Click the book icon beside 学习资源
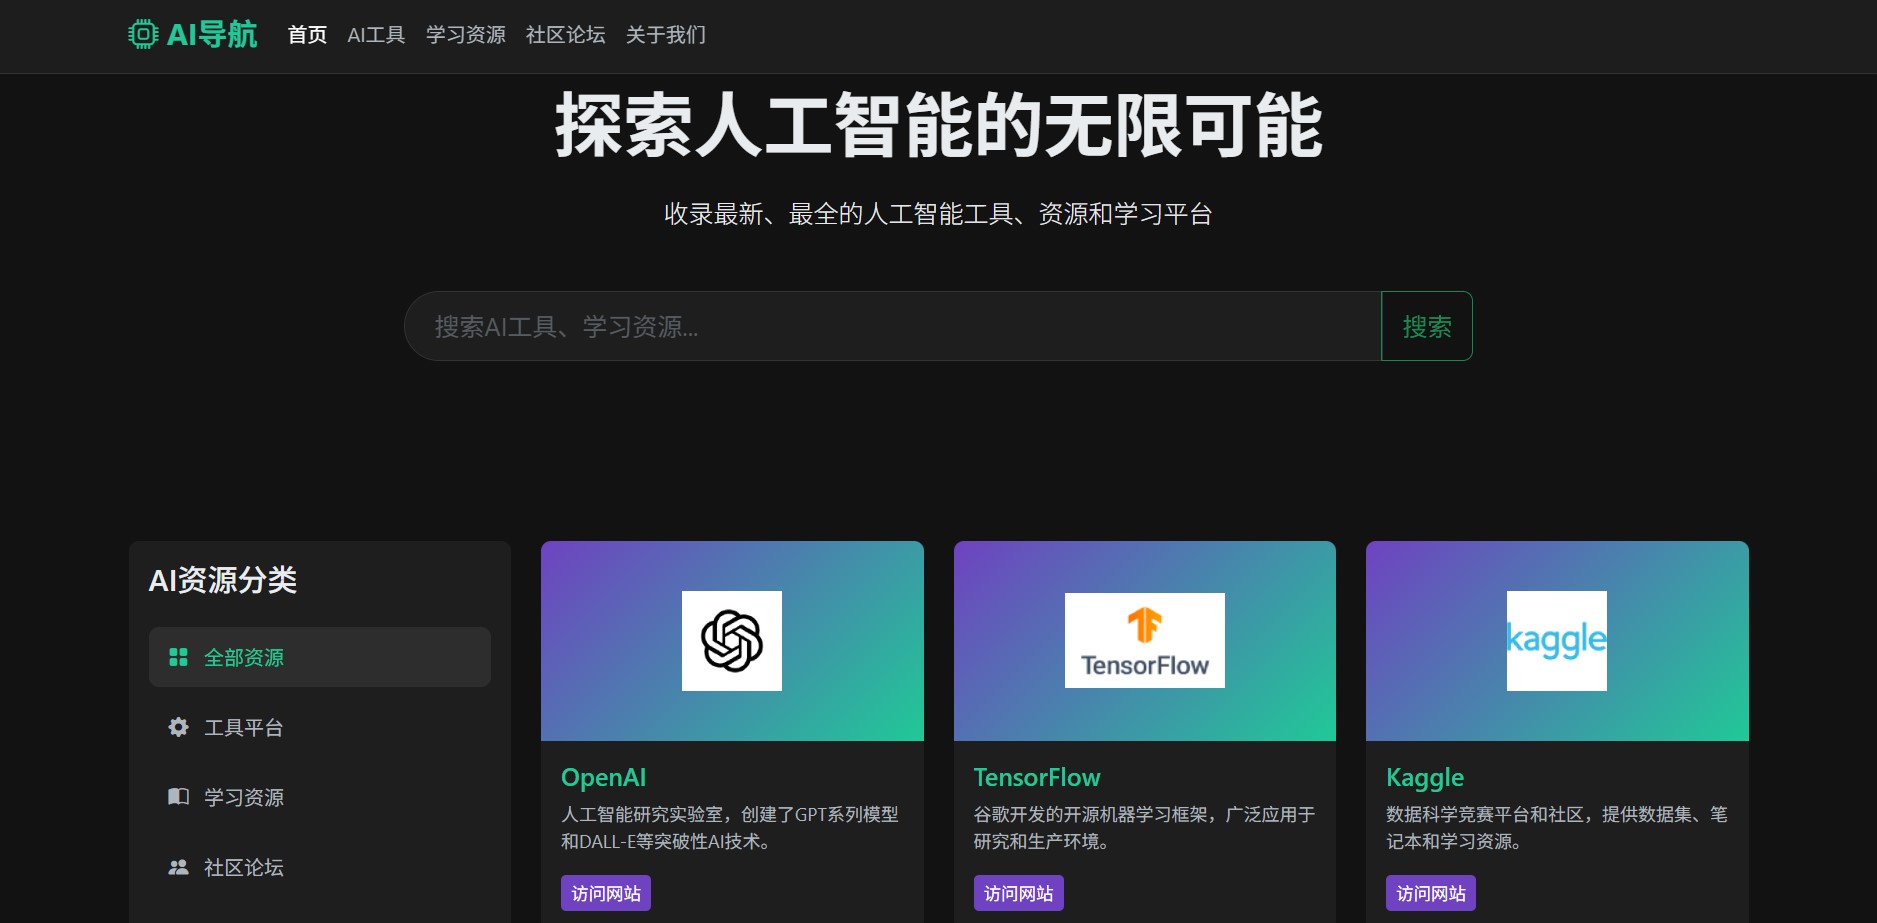1877x923 pixels. pos(178,797)
